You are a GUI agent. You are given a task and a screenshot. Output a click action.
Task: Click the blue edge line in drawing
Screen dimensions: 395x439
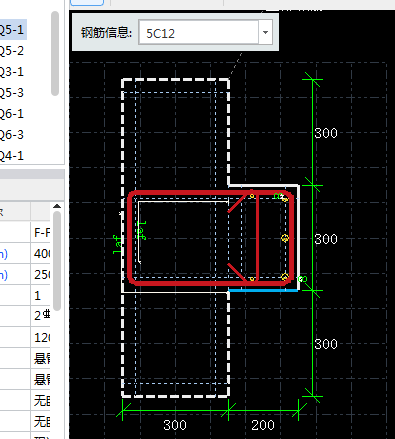(263, 291)
